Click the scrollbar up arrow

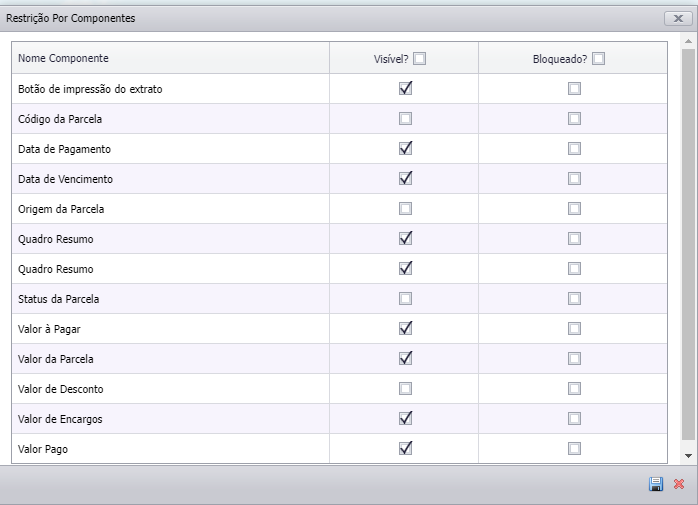tap(688, 41)
